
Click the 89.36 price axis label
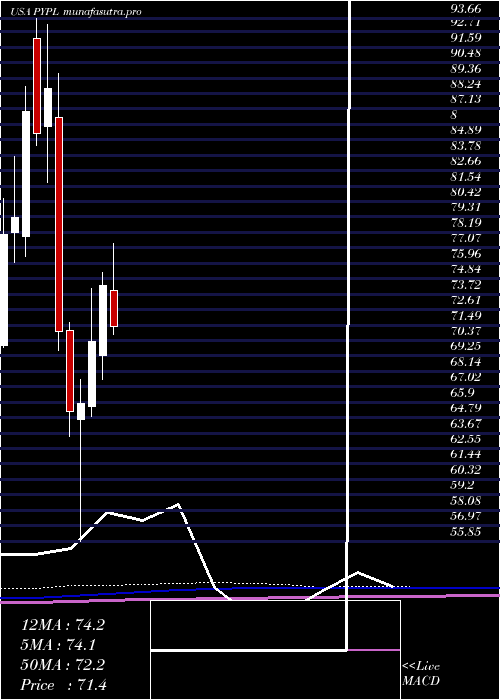coord(466,68)
